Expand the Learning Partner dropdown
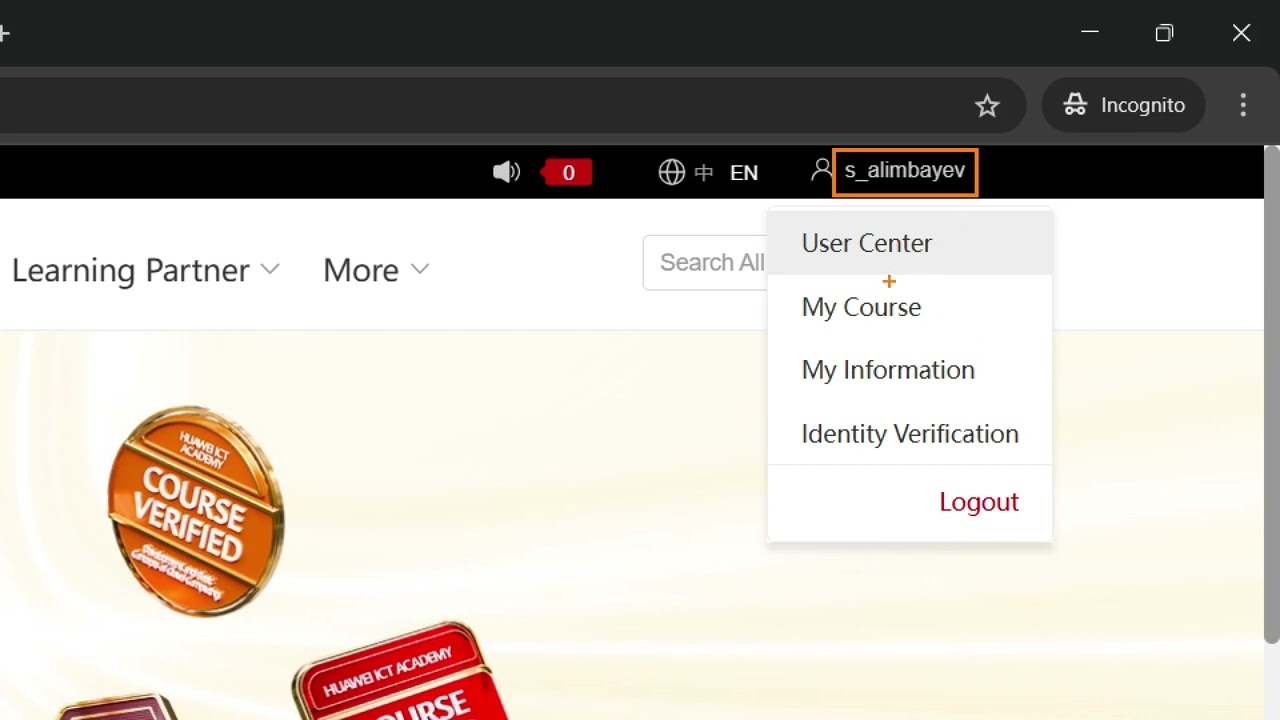 tap(146, 270)
